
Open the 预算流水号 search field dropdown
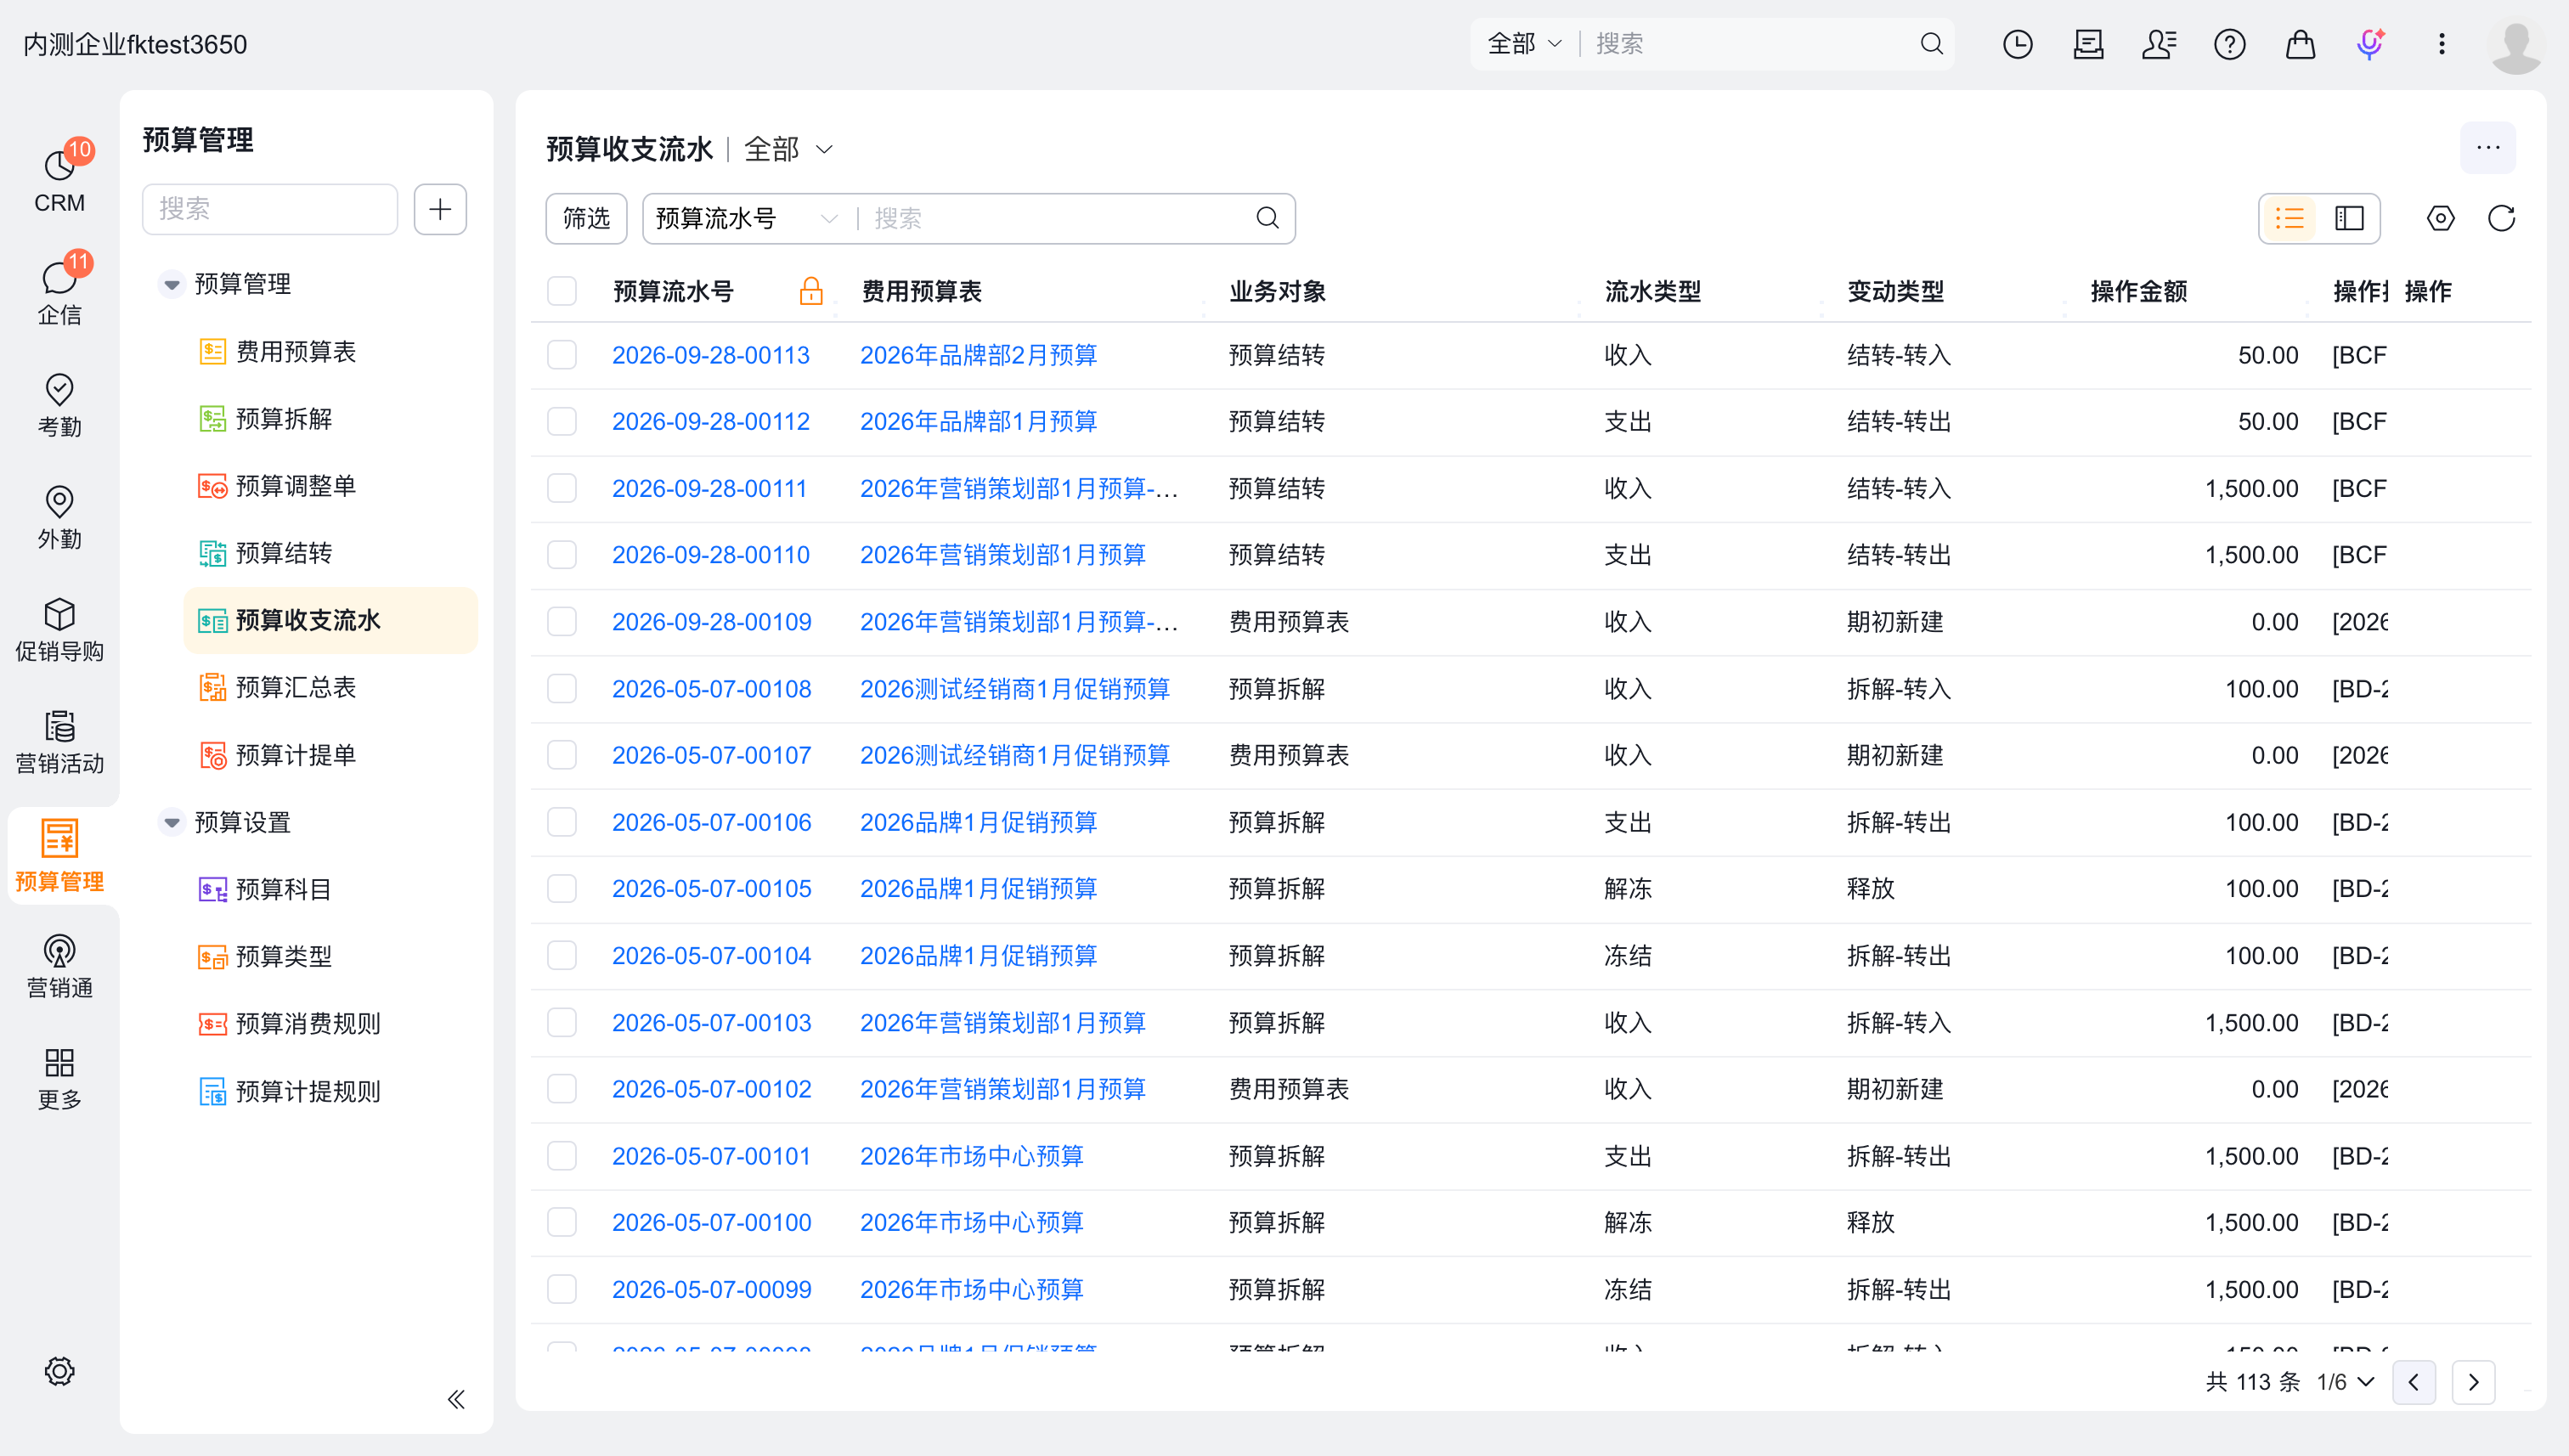746,218
